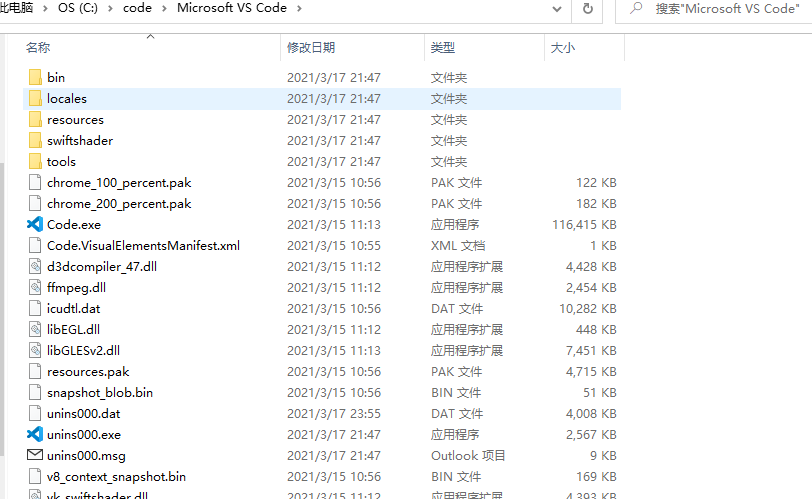Screen dimensions: 812x499
Task: Select the unins000.dat file icon
Action: pyautogui.click(x=35, y=414)
